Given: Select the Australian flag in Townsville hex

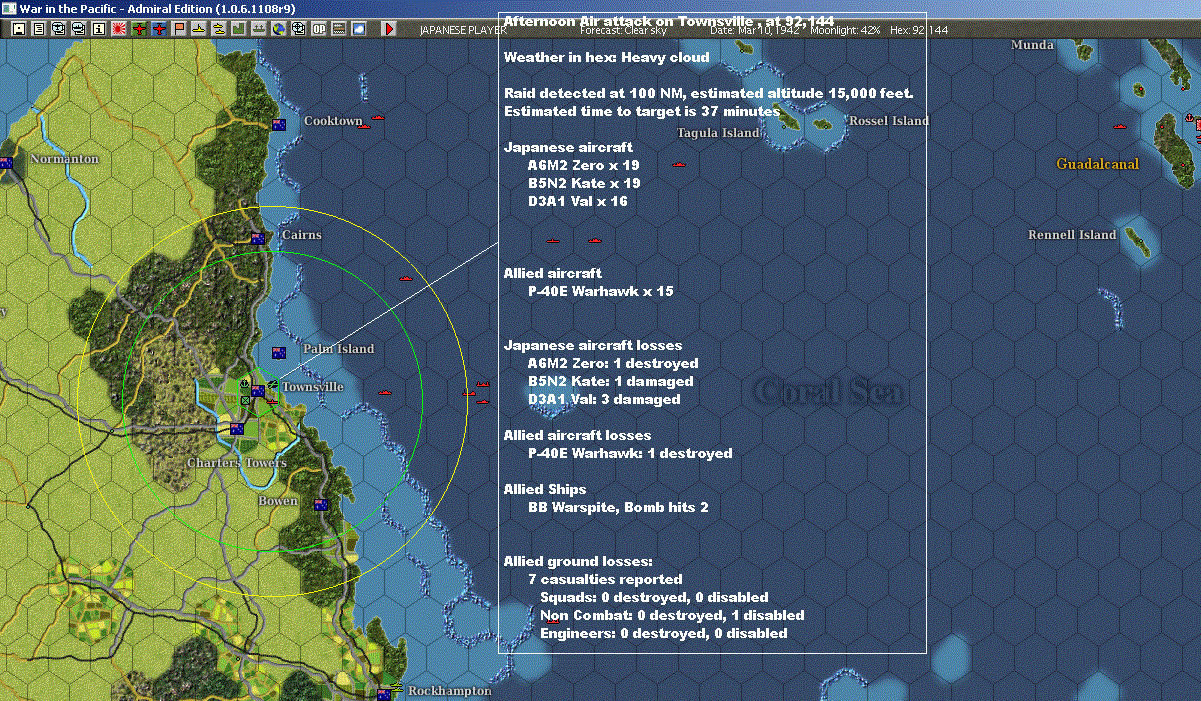Looking at the screenshot, I should click(x=258, y=391).
